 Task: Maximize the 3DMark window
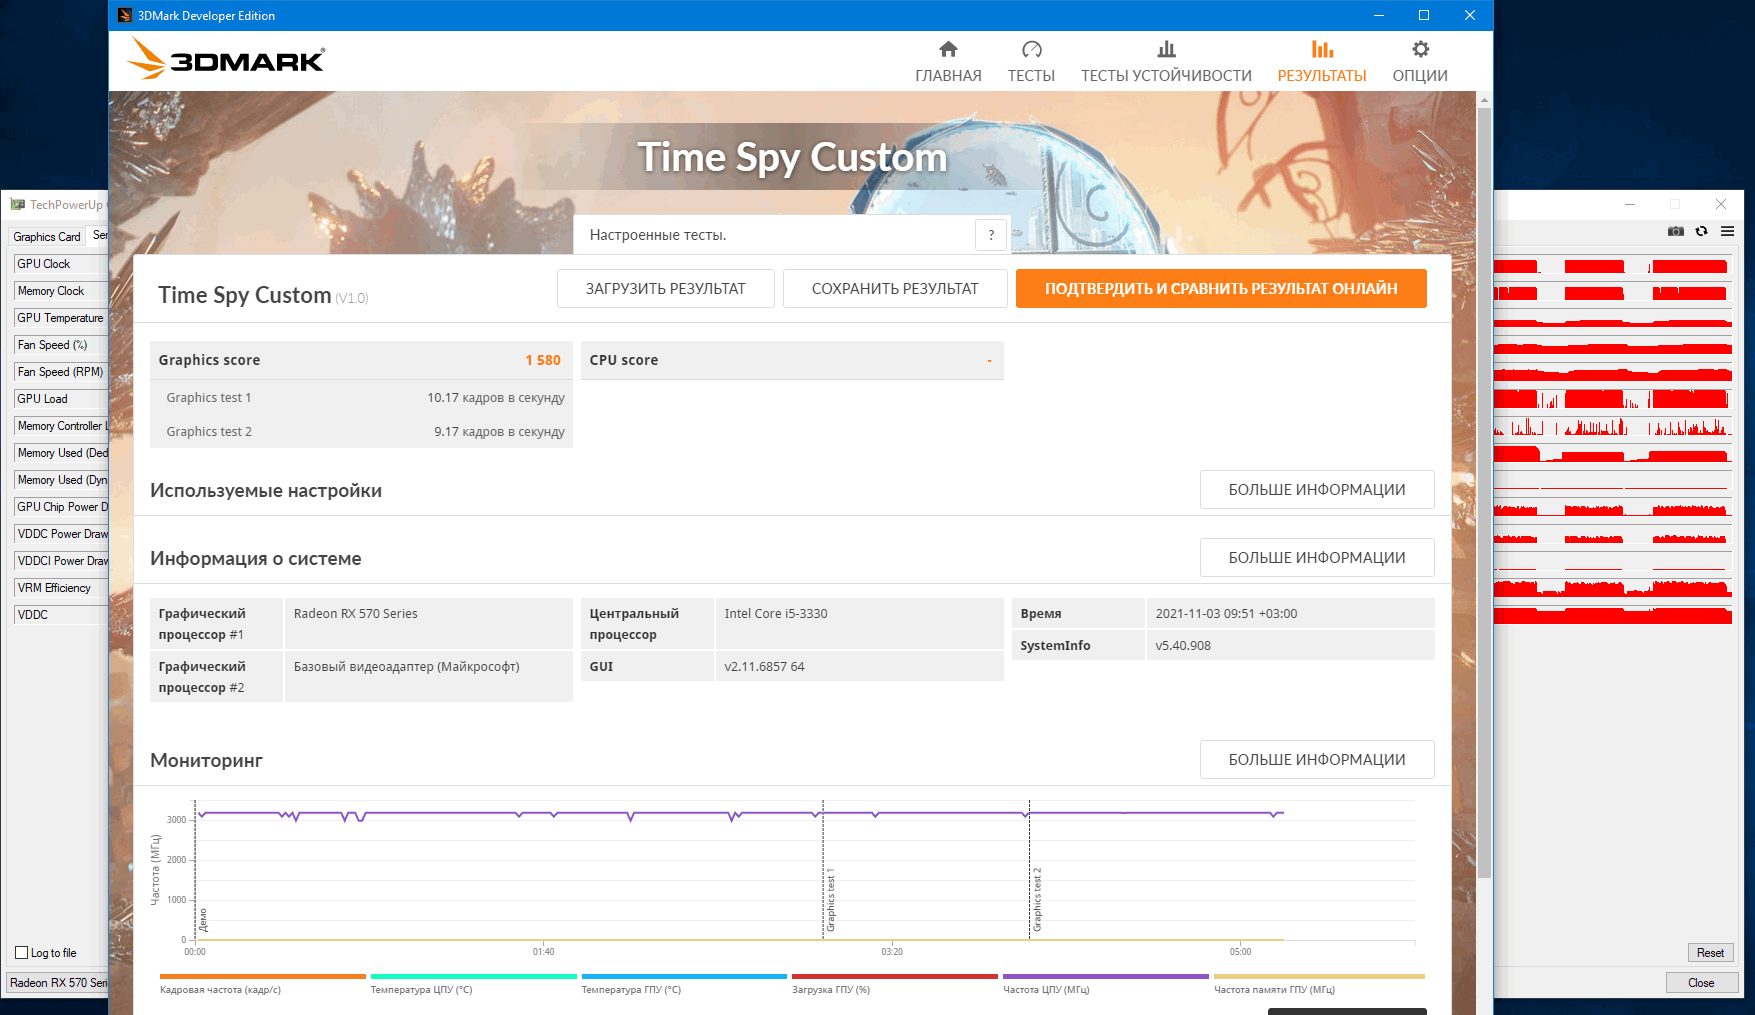[1424, 15]
